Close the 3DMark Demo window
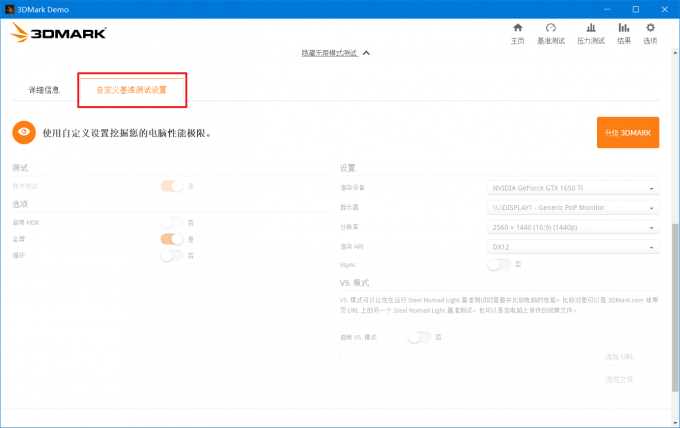This screenshot has height=428, width=680. coord(664,9)
